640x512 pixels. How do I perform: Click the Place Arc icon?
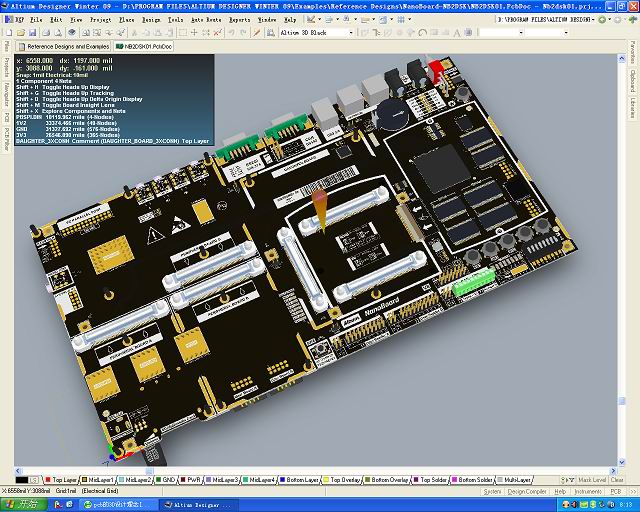(423, 33)
